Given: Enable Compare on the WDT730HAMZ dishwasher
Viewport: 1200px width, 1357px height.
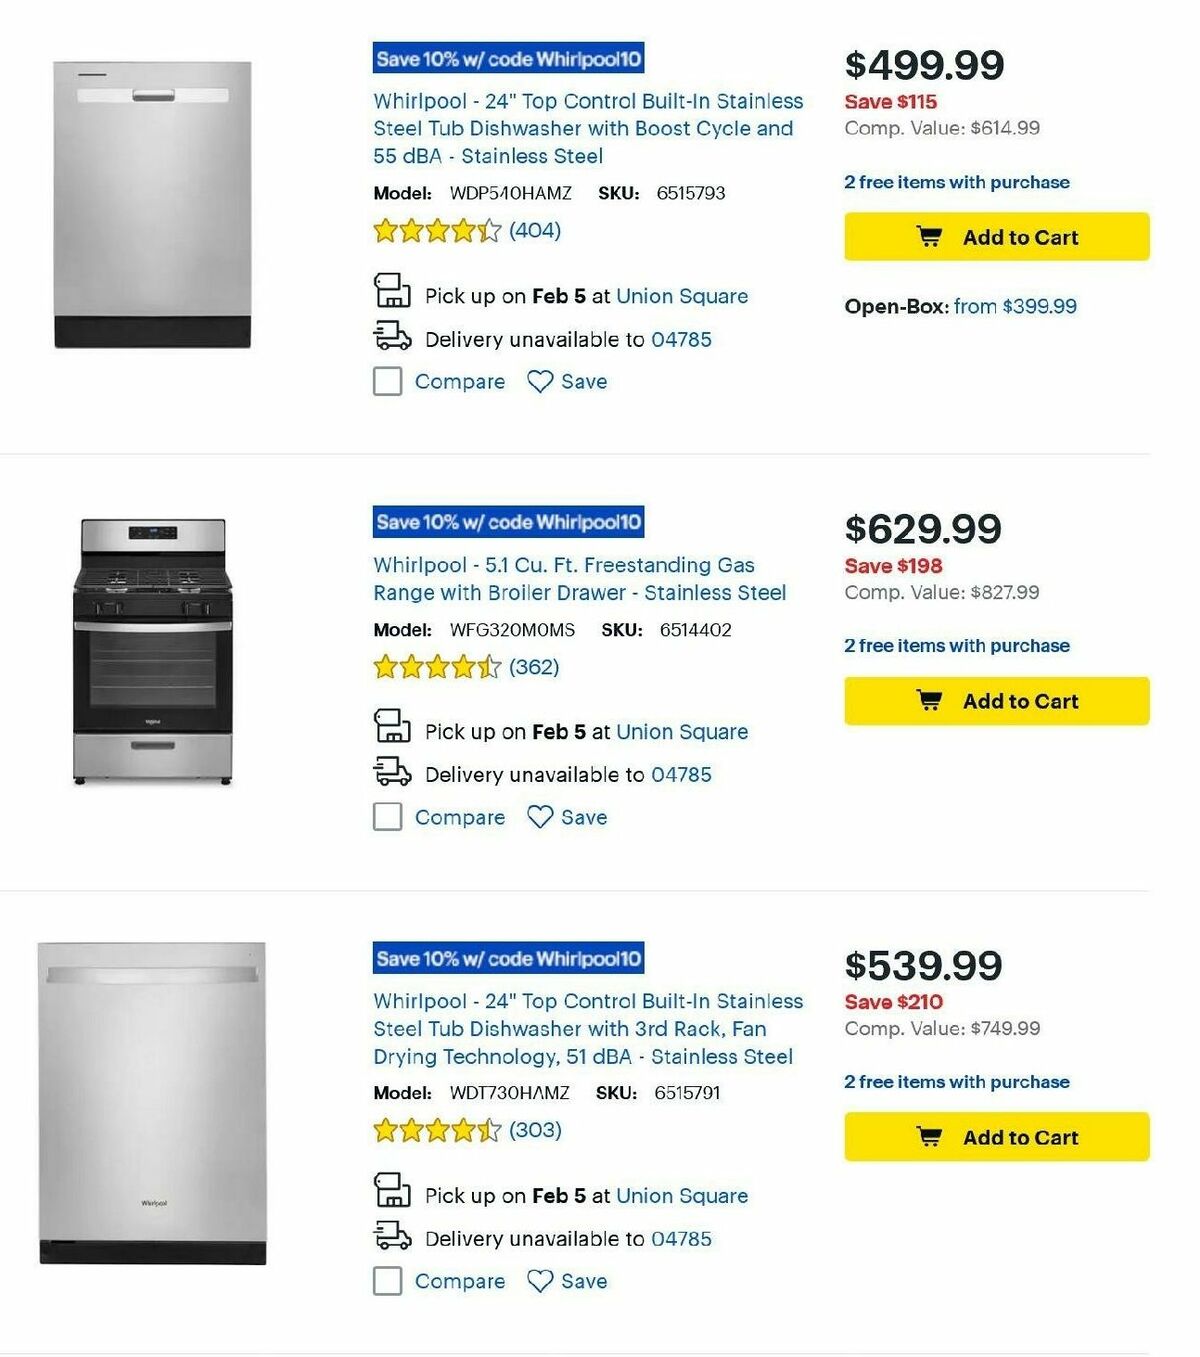Looking at the screenshot, I should point(387,1281).
